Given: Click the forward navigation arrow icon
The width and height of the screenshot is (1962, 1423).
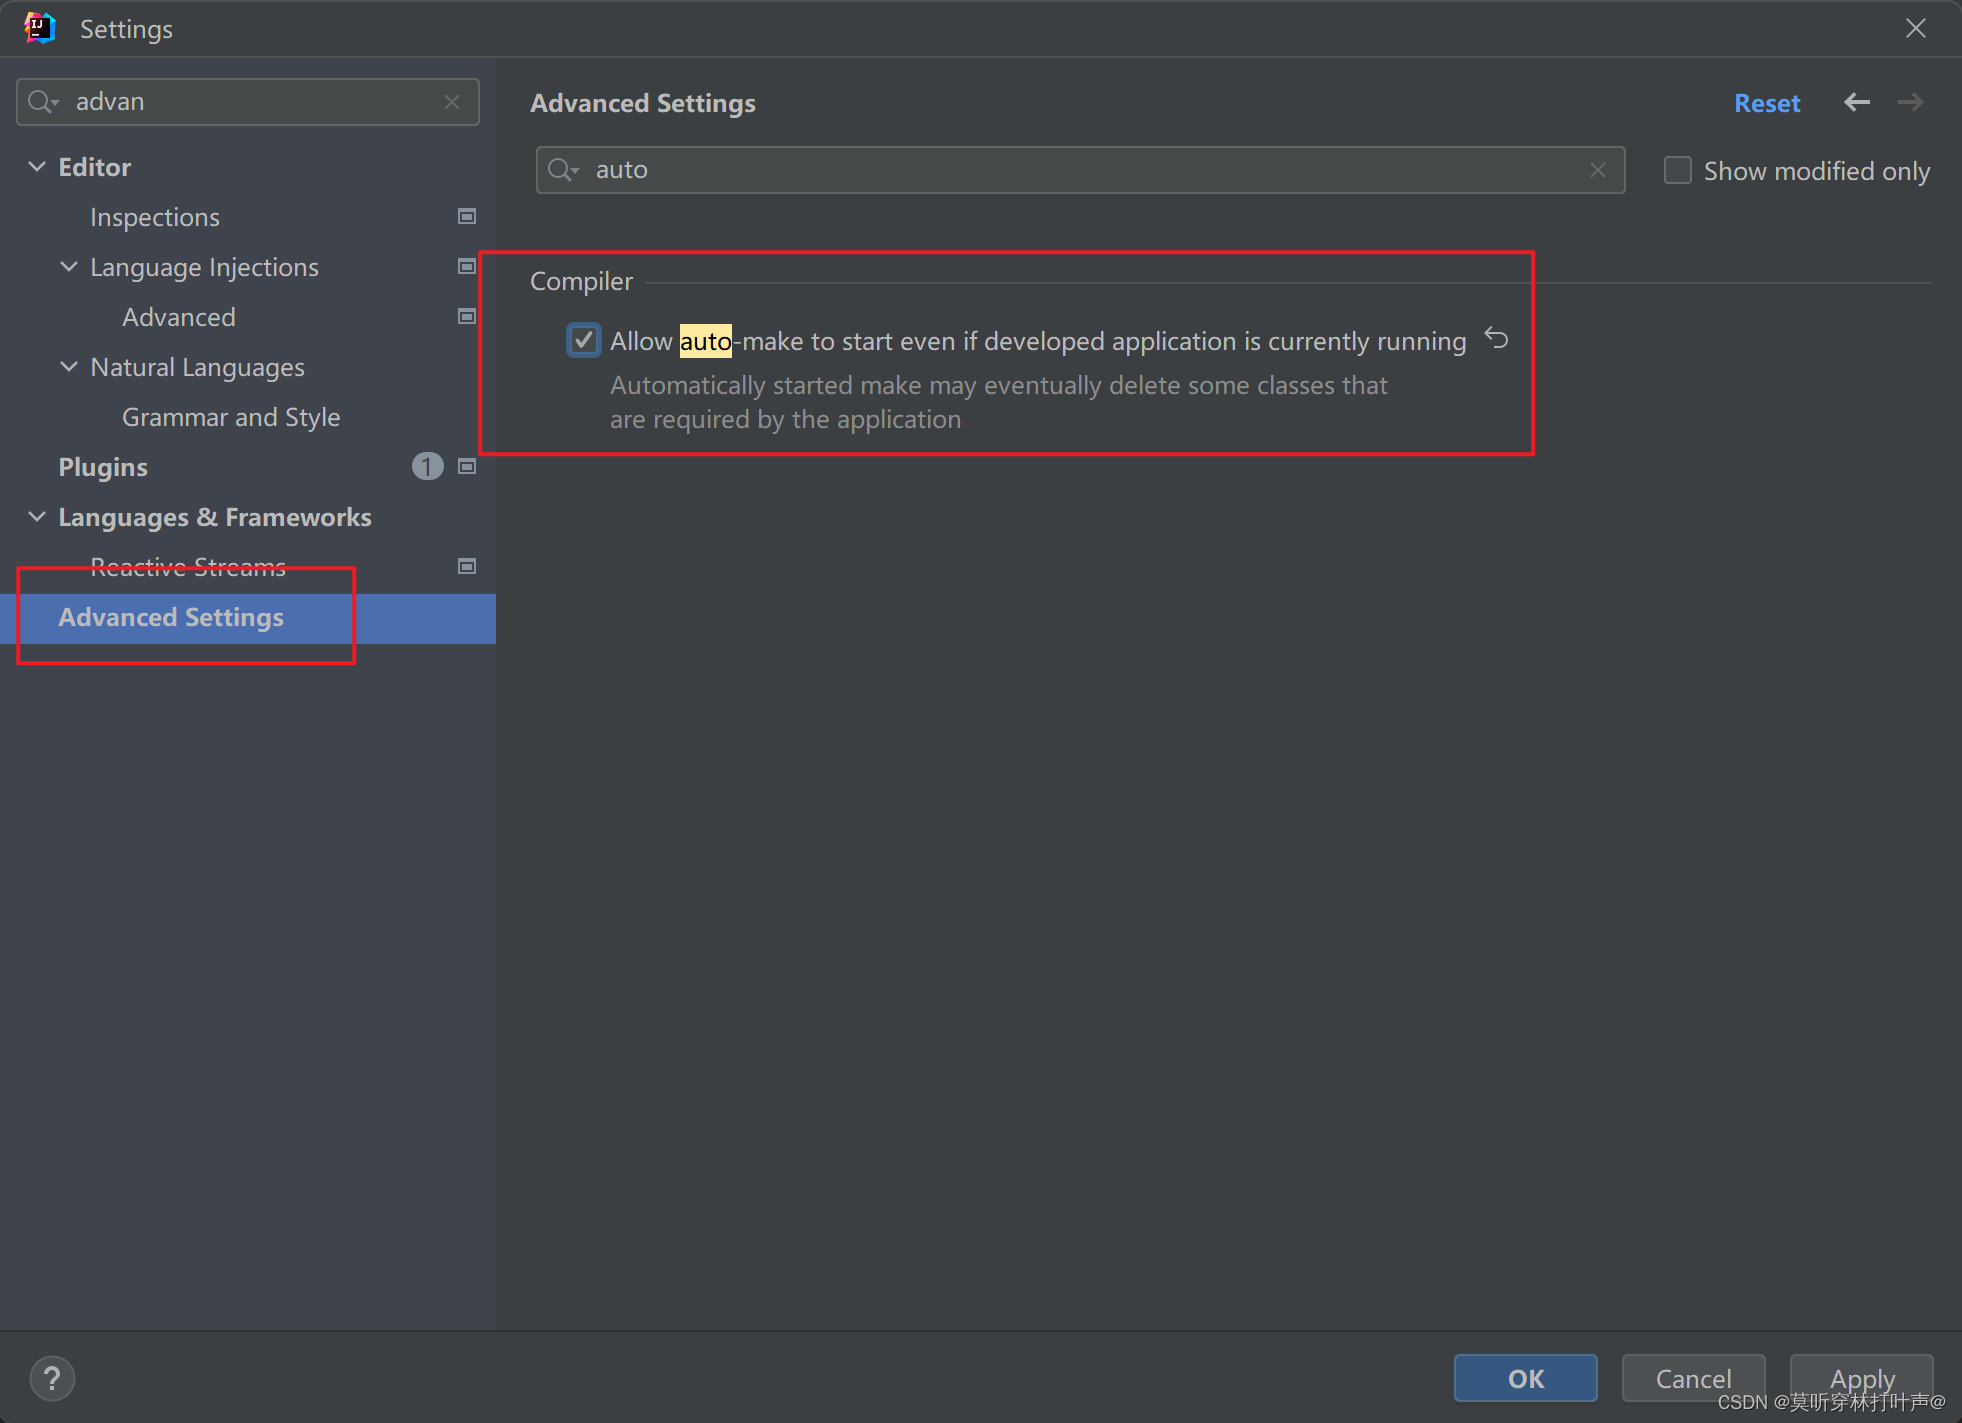Looking at the screenshot, I should pos(1909,104).
